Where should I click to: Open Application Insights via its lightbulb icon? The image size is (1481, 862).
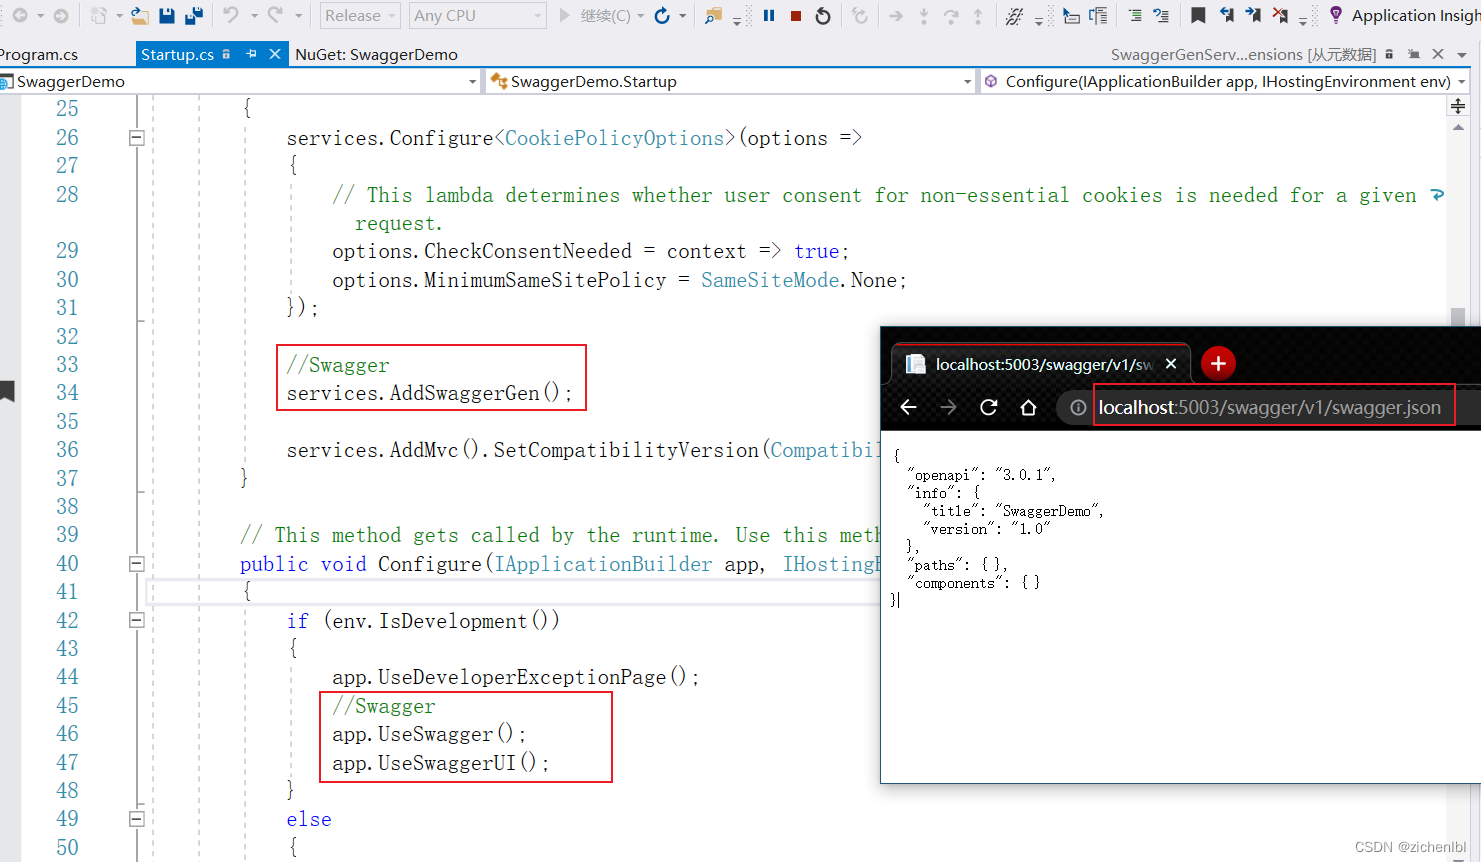[x=1337, y=15]
